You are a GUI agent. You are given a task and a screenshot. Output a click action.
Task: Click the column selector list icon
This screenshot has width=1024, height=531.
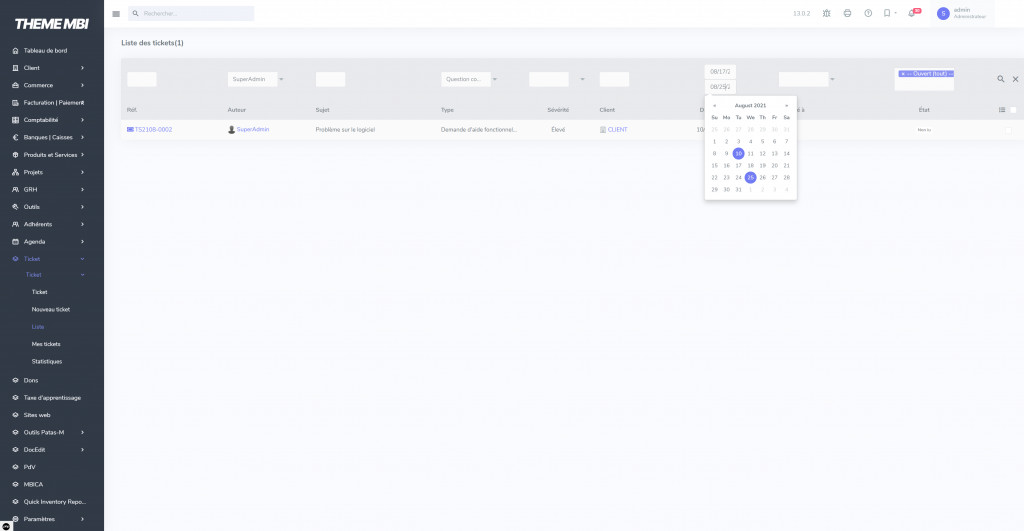pos(1002,110)
